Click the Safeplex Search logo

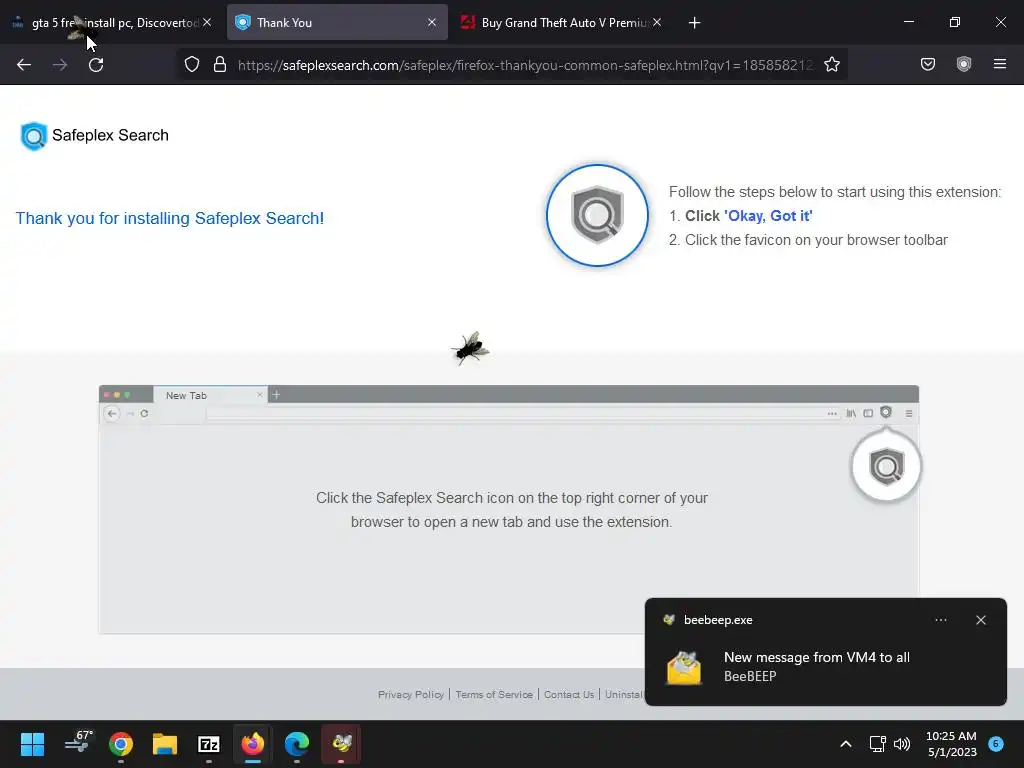point(95,136)
